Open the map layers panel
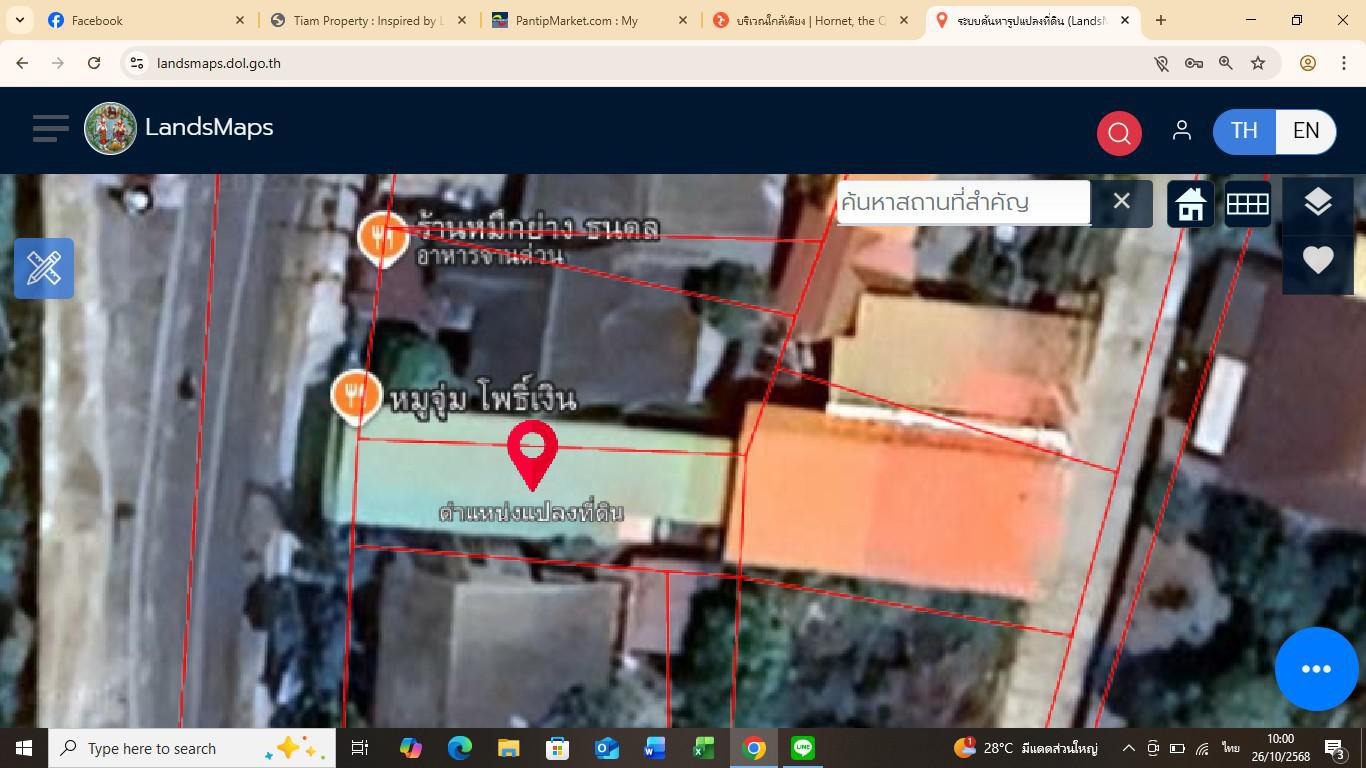The height and width of the screenshot is (768, 1366). (1317, 203)
